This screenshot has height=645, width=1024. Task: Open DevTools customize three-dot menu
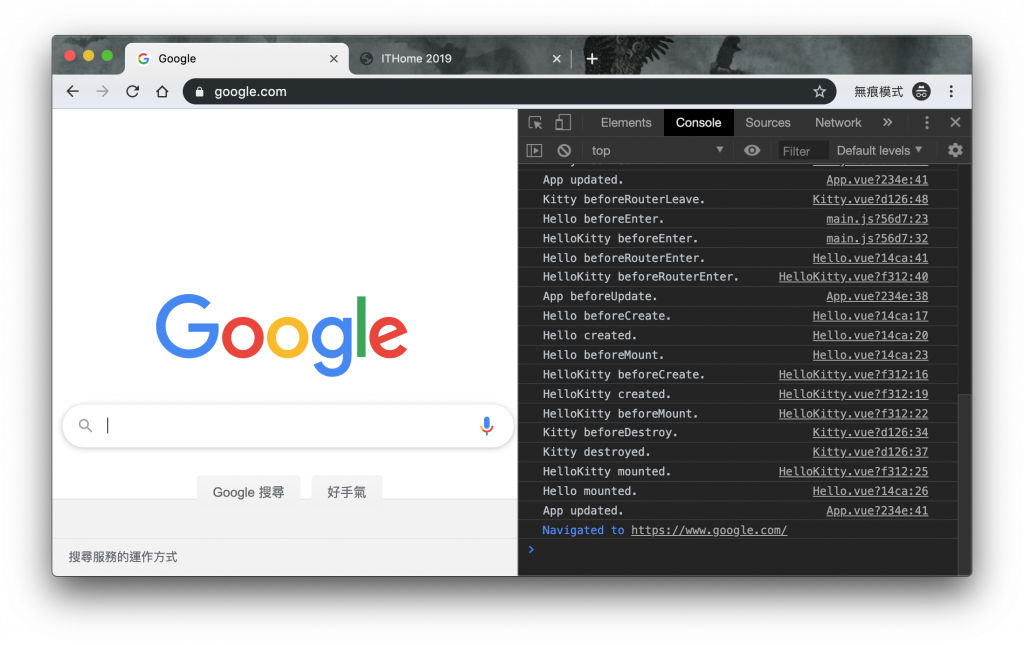(926, 123)
